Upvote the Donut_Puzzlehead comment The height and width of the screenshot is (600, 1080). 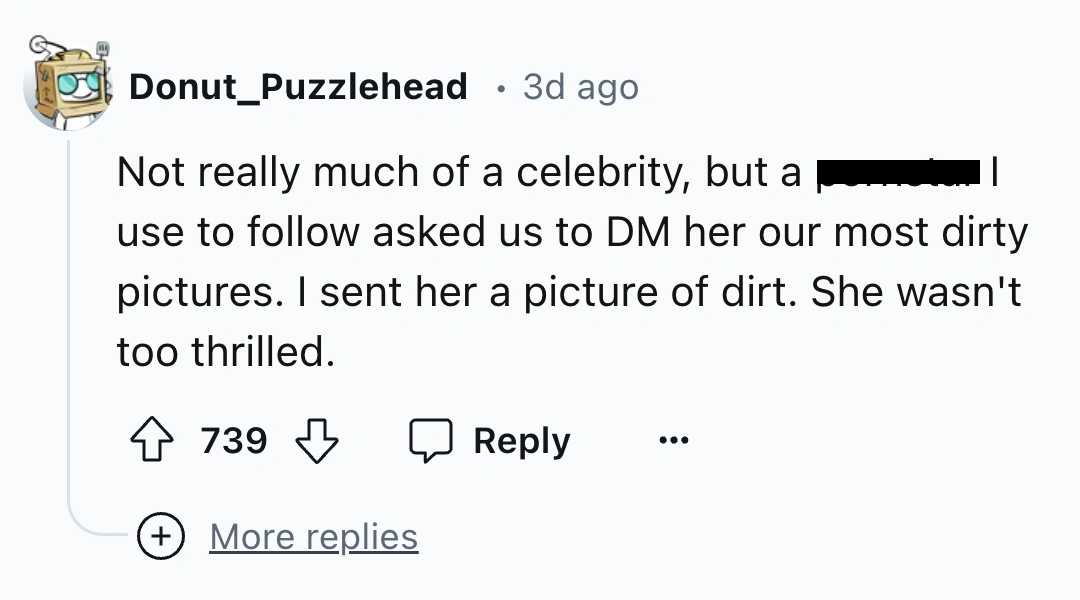click(x=152, y=441)
